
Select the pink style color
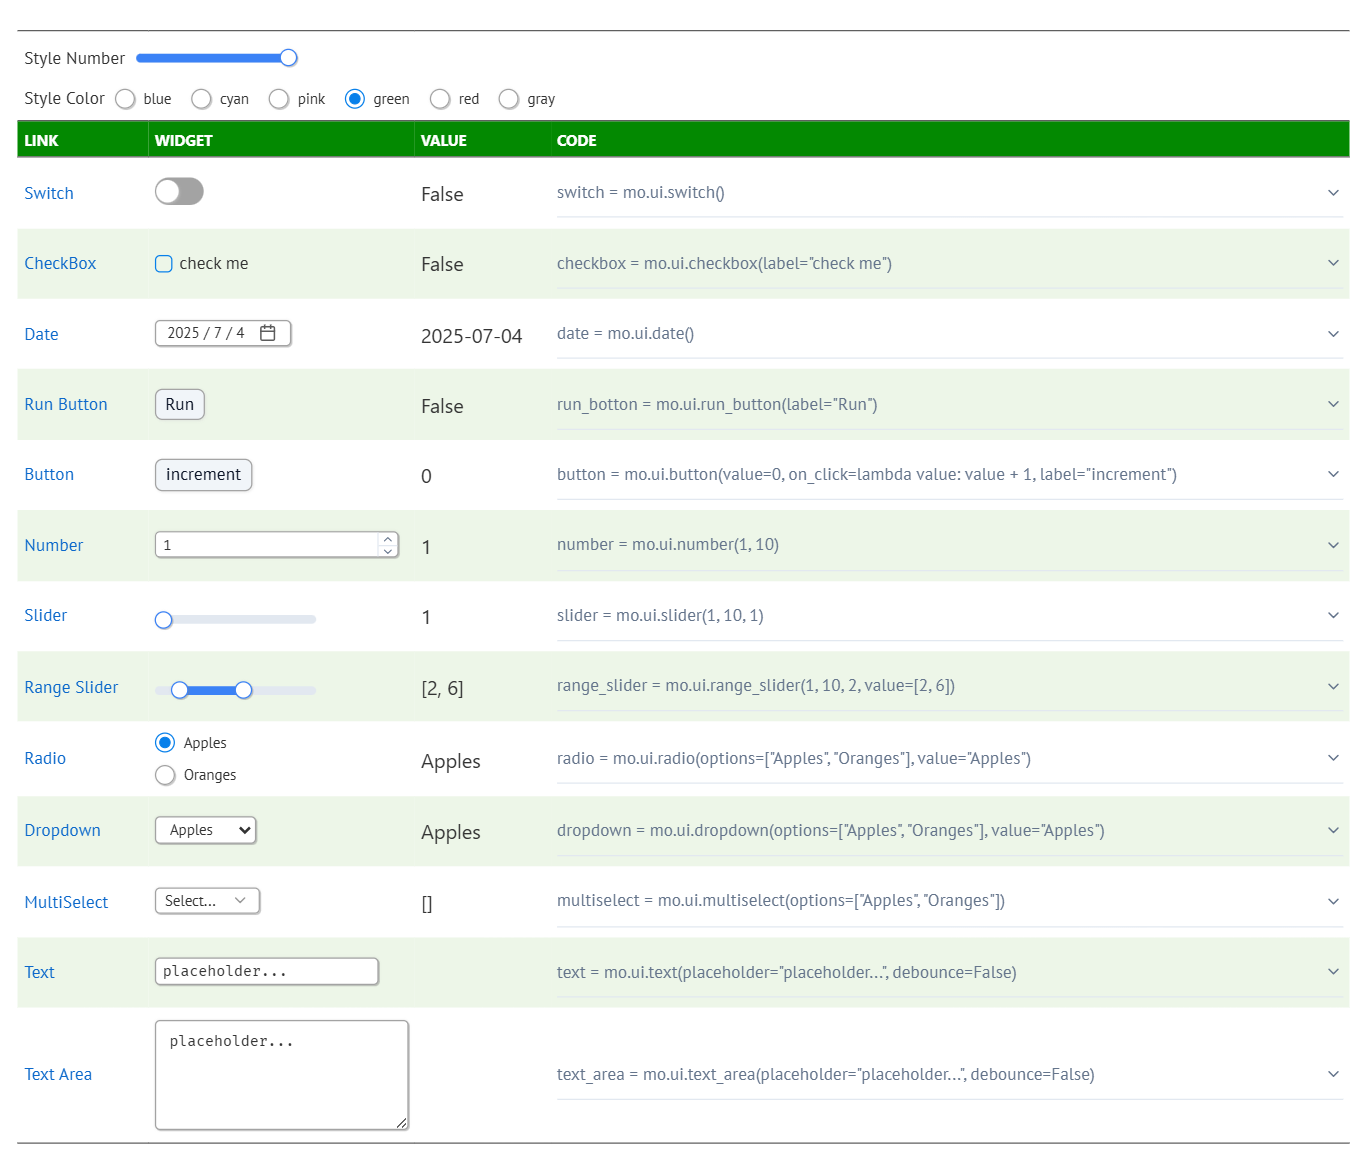pos(279,99)
